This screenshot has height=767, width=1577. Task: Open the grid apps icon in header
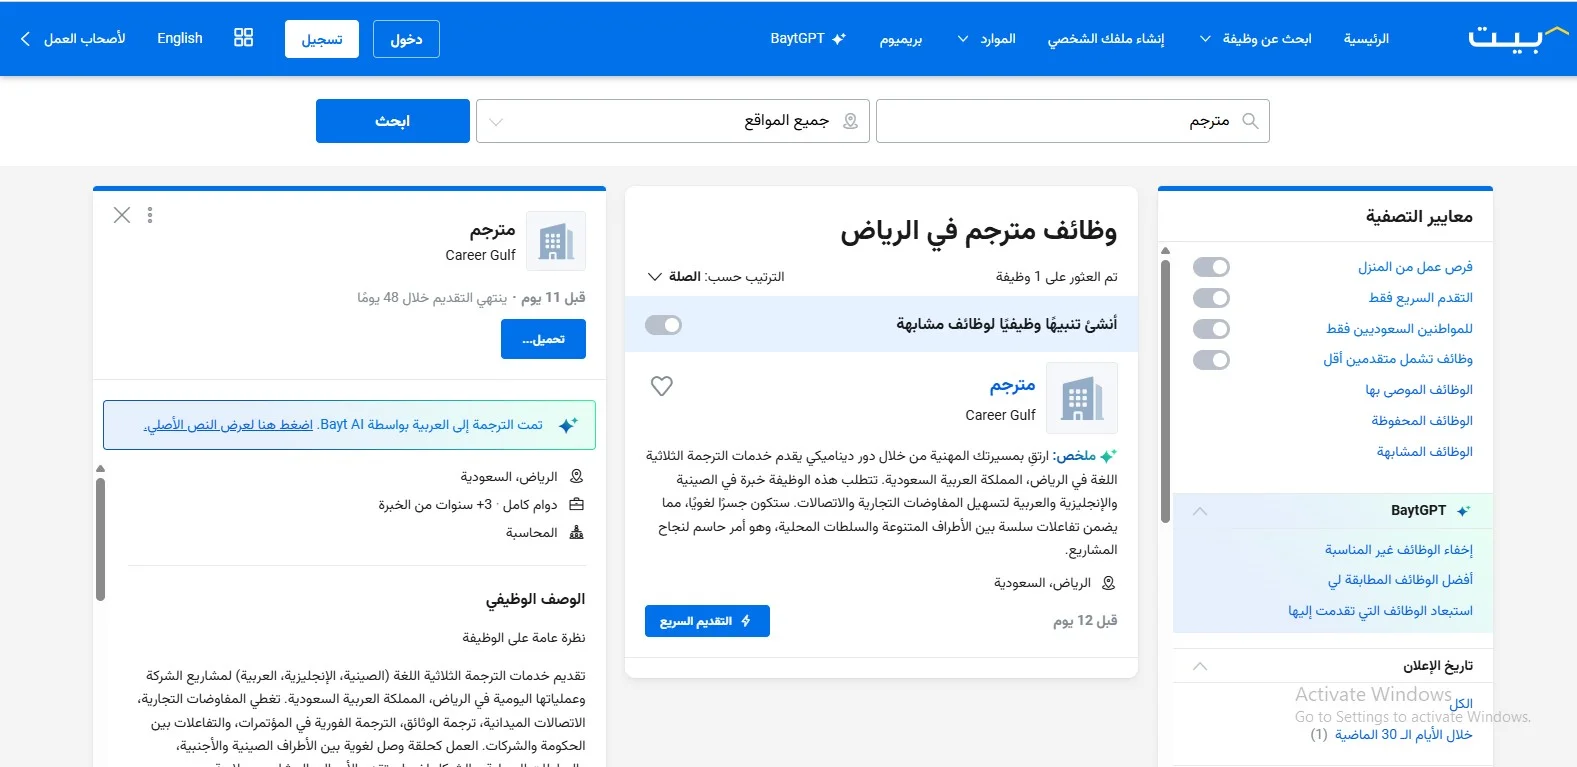[243, 38]
